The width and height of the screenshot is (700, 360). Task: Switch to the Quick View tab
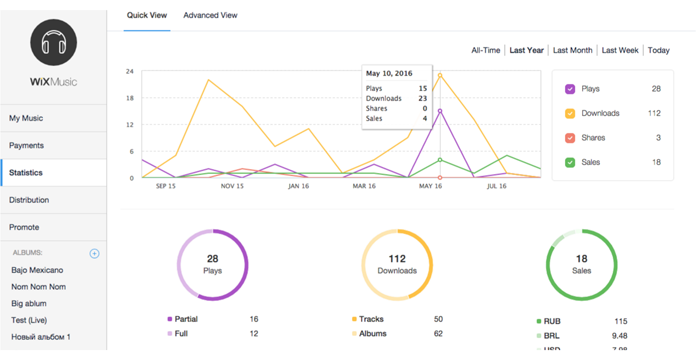[147, 15]
